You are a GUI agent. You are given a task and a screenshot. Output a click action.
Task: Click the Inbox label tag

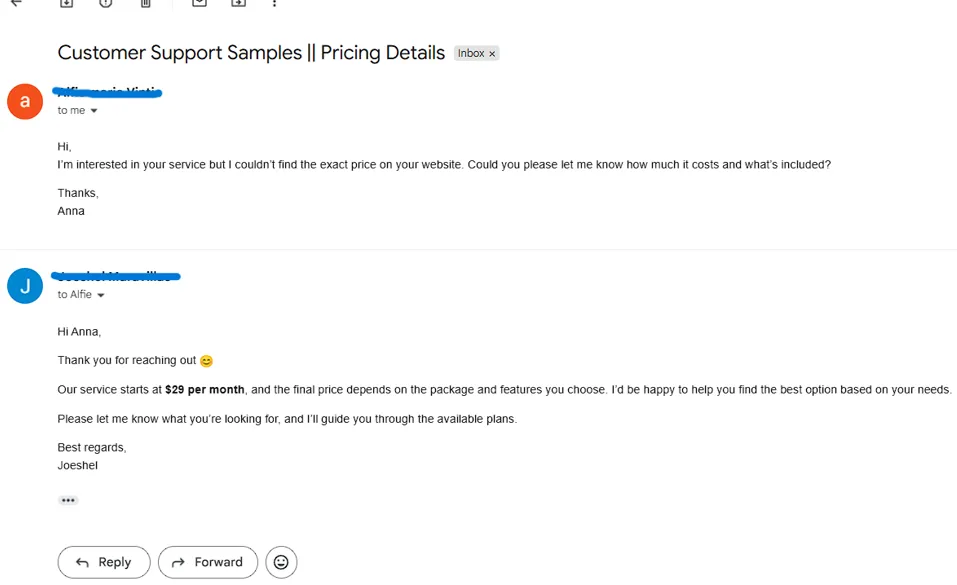point(470,54)
